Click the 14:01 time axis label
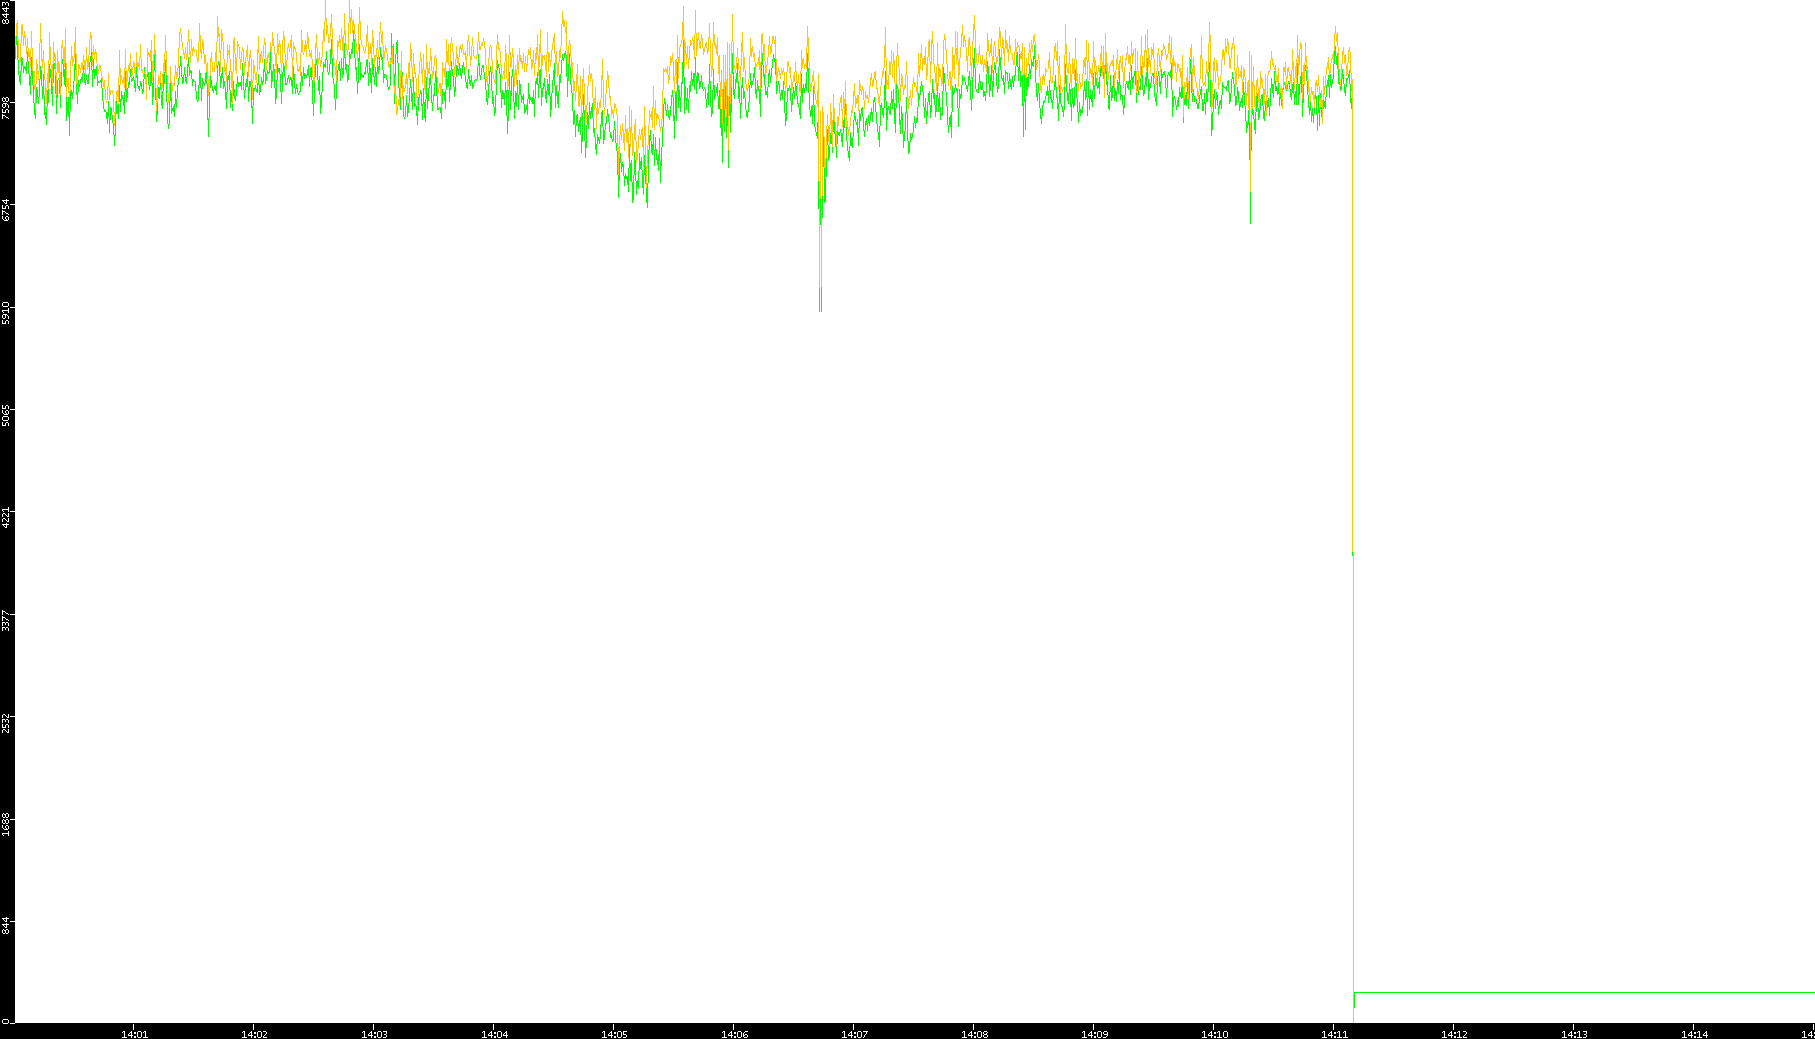This screenshot has width=1815, height=1039. click(x=134, y=1034)
